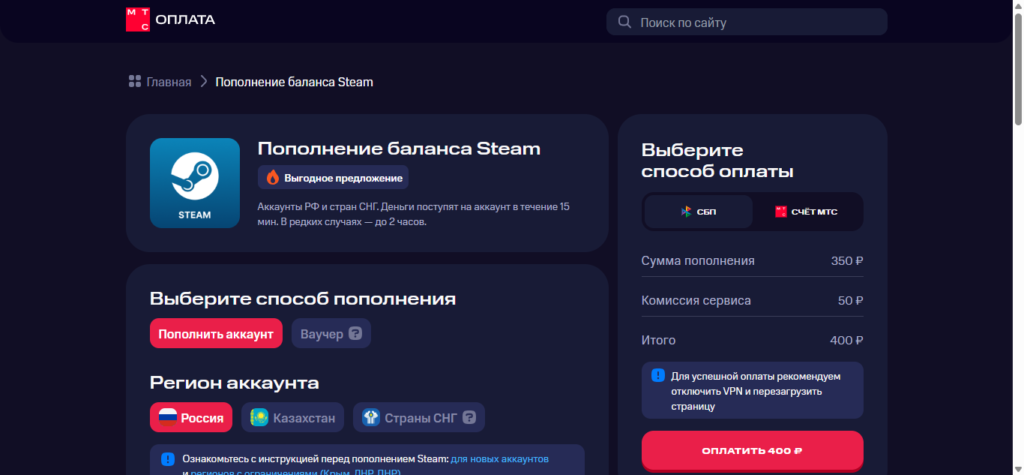Choose Страны СНГ region option
Image resolution: width=1024 pixels, height=475 pixels.
pos(419,417)
